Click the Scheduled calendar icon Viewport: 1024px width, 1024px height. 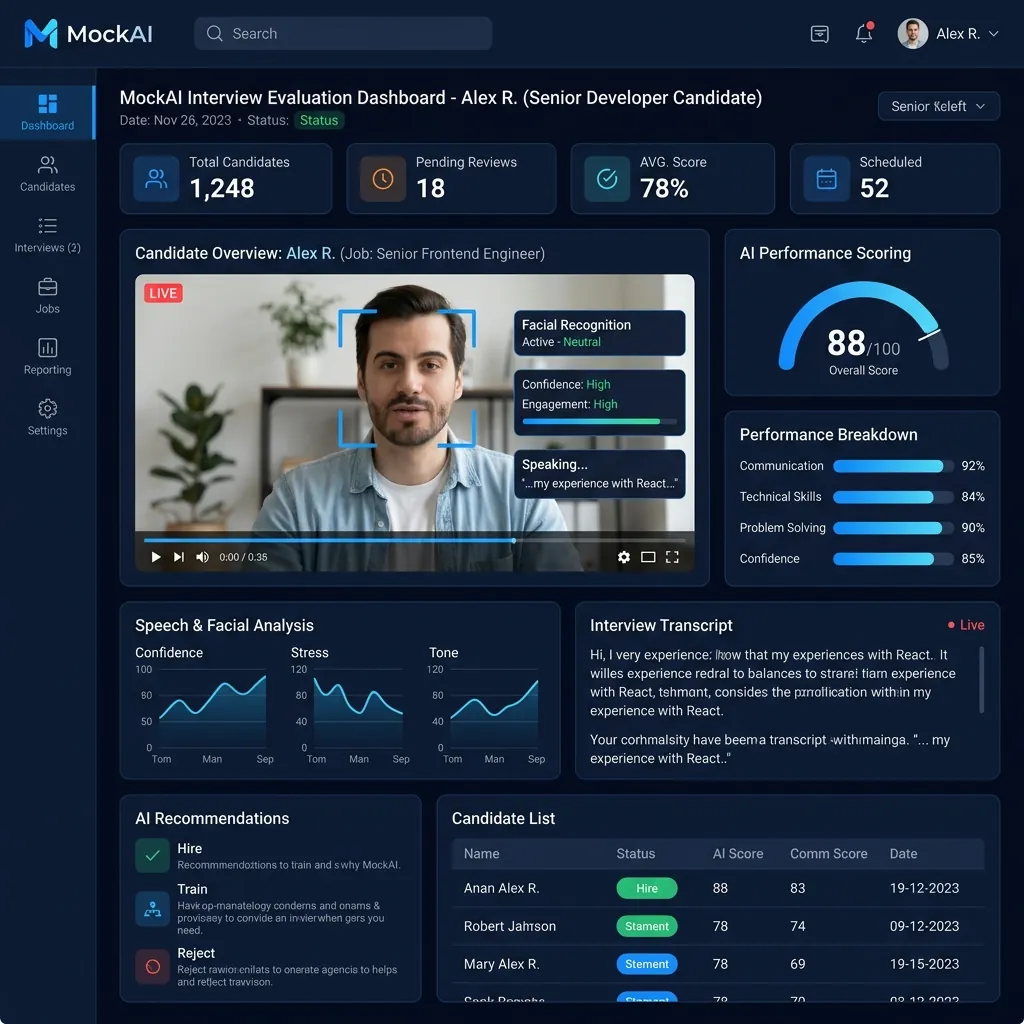point(826,179)
